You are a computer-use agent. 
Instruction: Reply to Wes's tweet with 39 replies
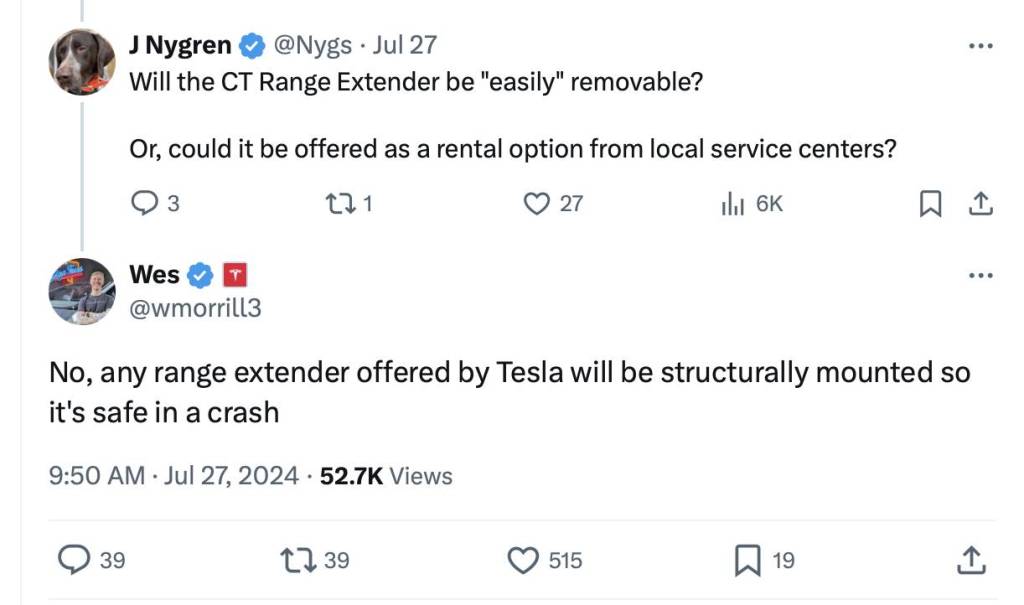tap(74, 560)
